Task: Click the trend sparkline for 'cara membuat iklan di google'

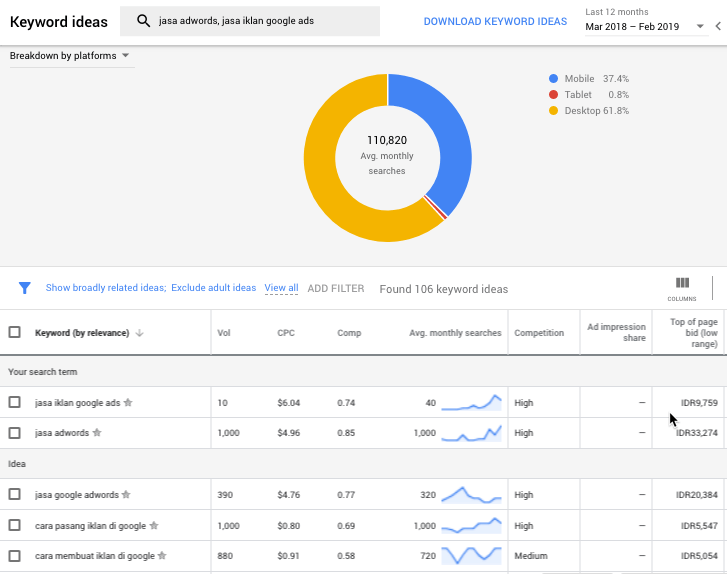Action: 472,555
